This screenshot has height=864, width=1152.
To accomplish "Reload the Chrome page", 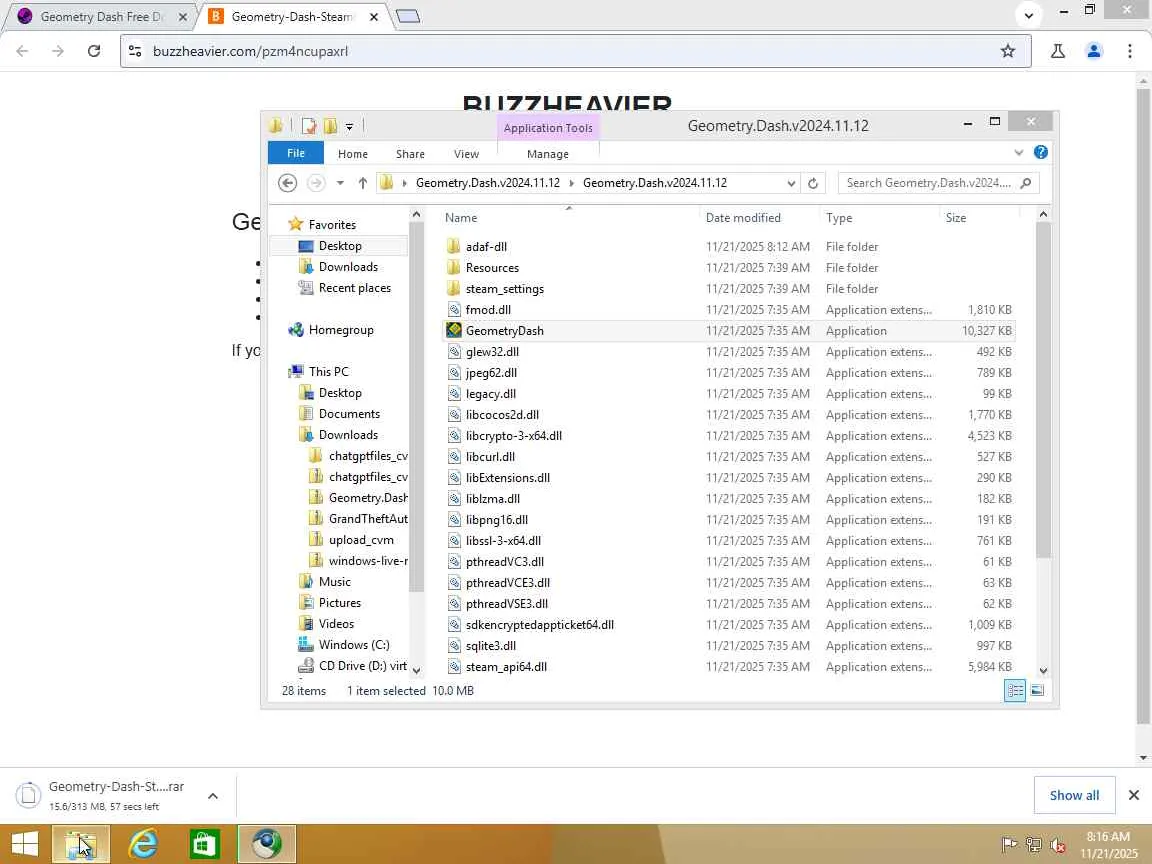I will (x=94, y=51).
